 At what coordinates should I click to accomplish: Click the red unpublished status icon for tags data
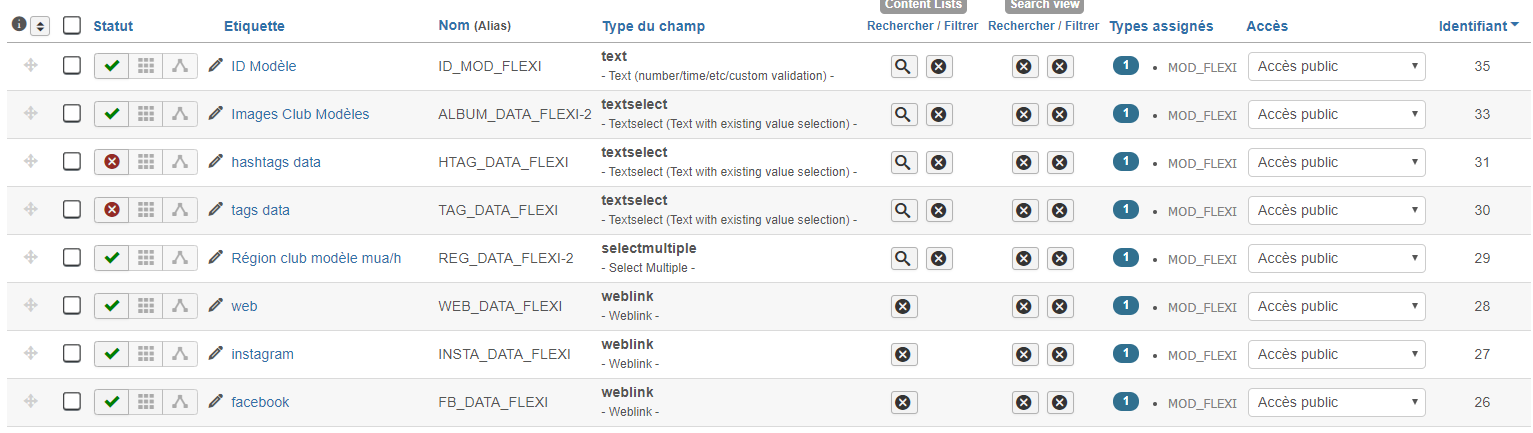tap(112, 210)
